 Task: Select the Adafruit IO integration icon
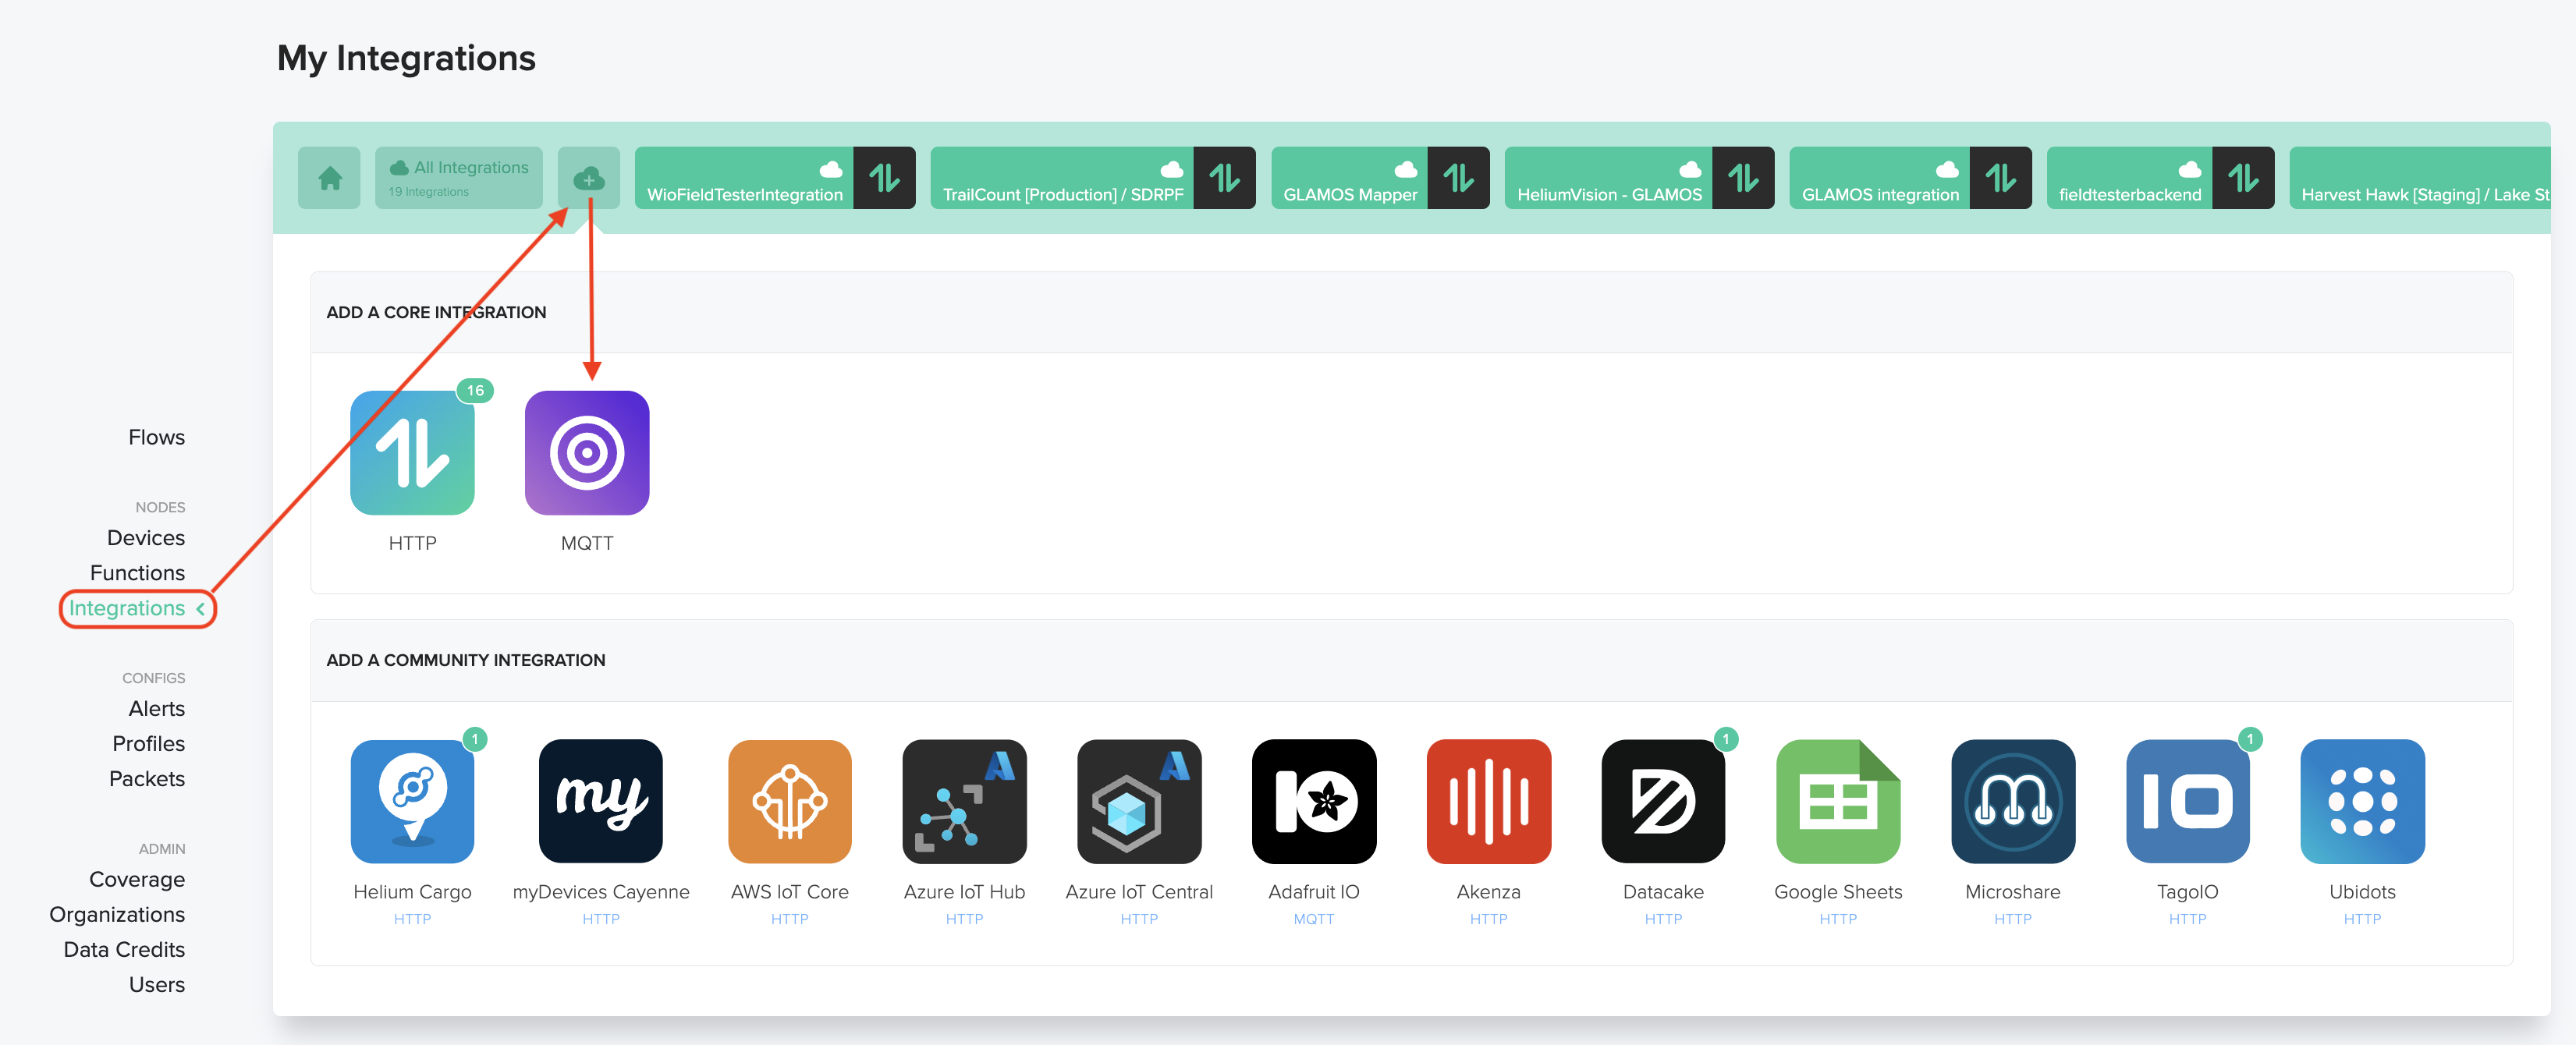(x=1313, y=801)
